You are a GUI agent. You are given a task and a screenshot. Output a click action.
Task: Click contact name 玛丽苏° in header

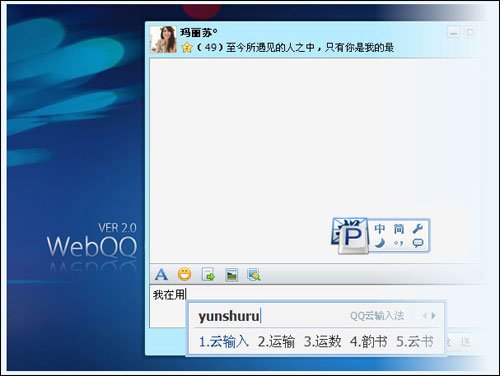(x=199, y=33)
